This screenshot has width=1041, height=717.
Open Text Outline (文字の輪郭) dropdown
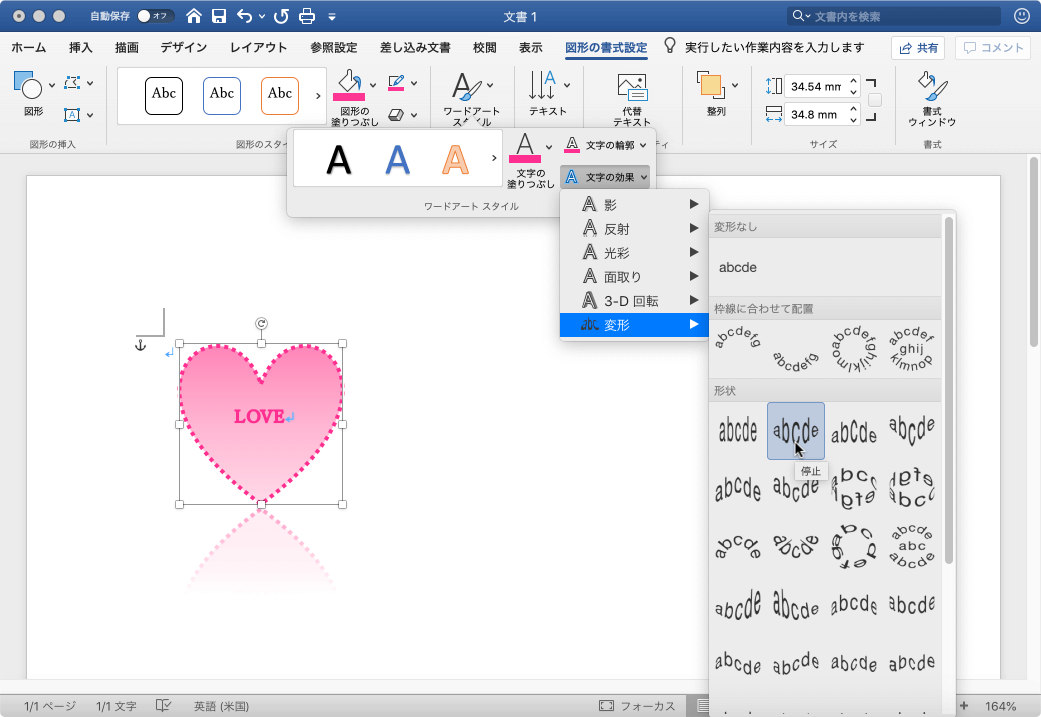point(605,145)
